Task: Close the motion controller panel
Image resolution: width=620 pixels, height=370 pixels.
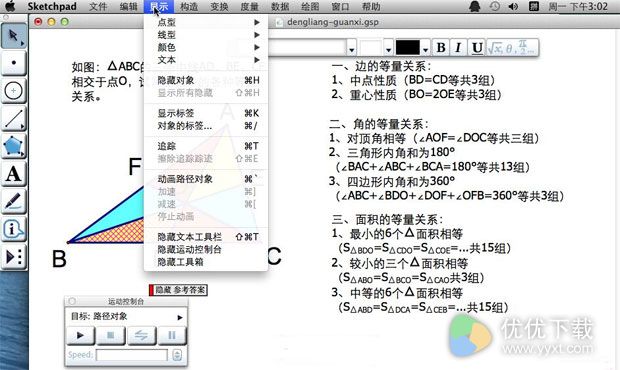Action: click(x=72, y=301)
